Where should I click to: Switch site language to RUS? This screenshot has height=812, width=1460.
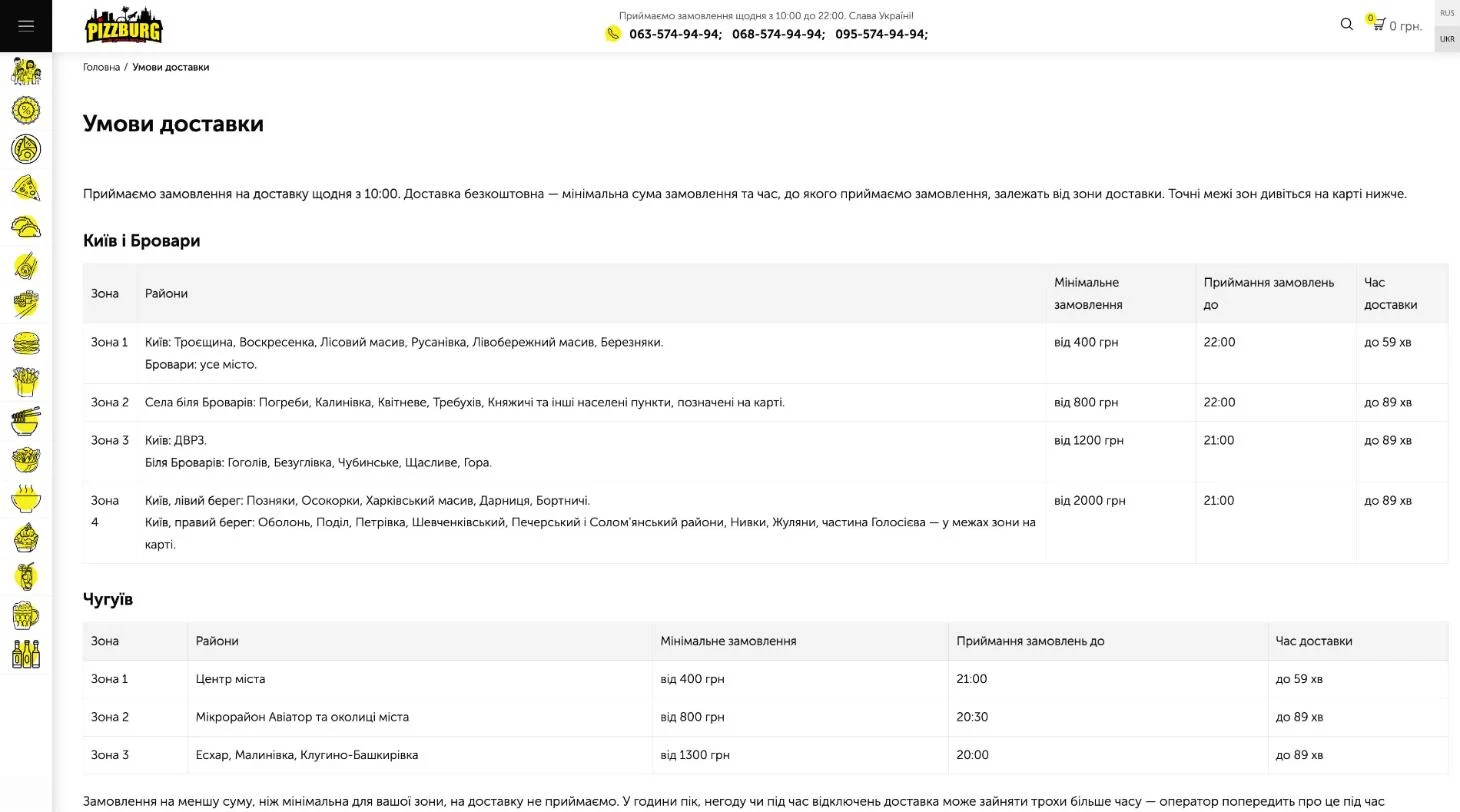(1447, 13)
